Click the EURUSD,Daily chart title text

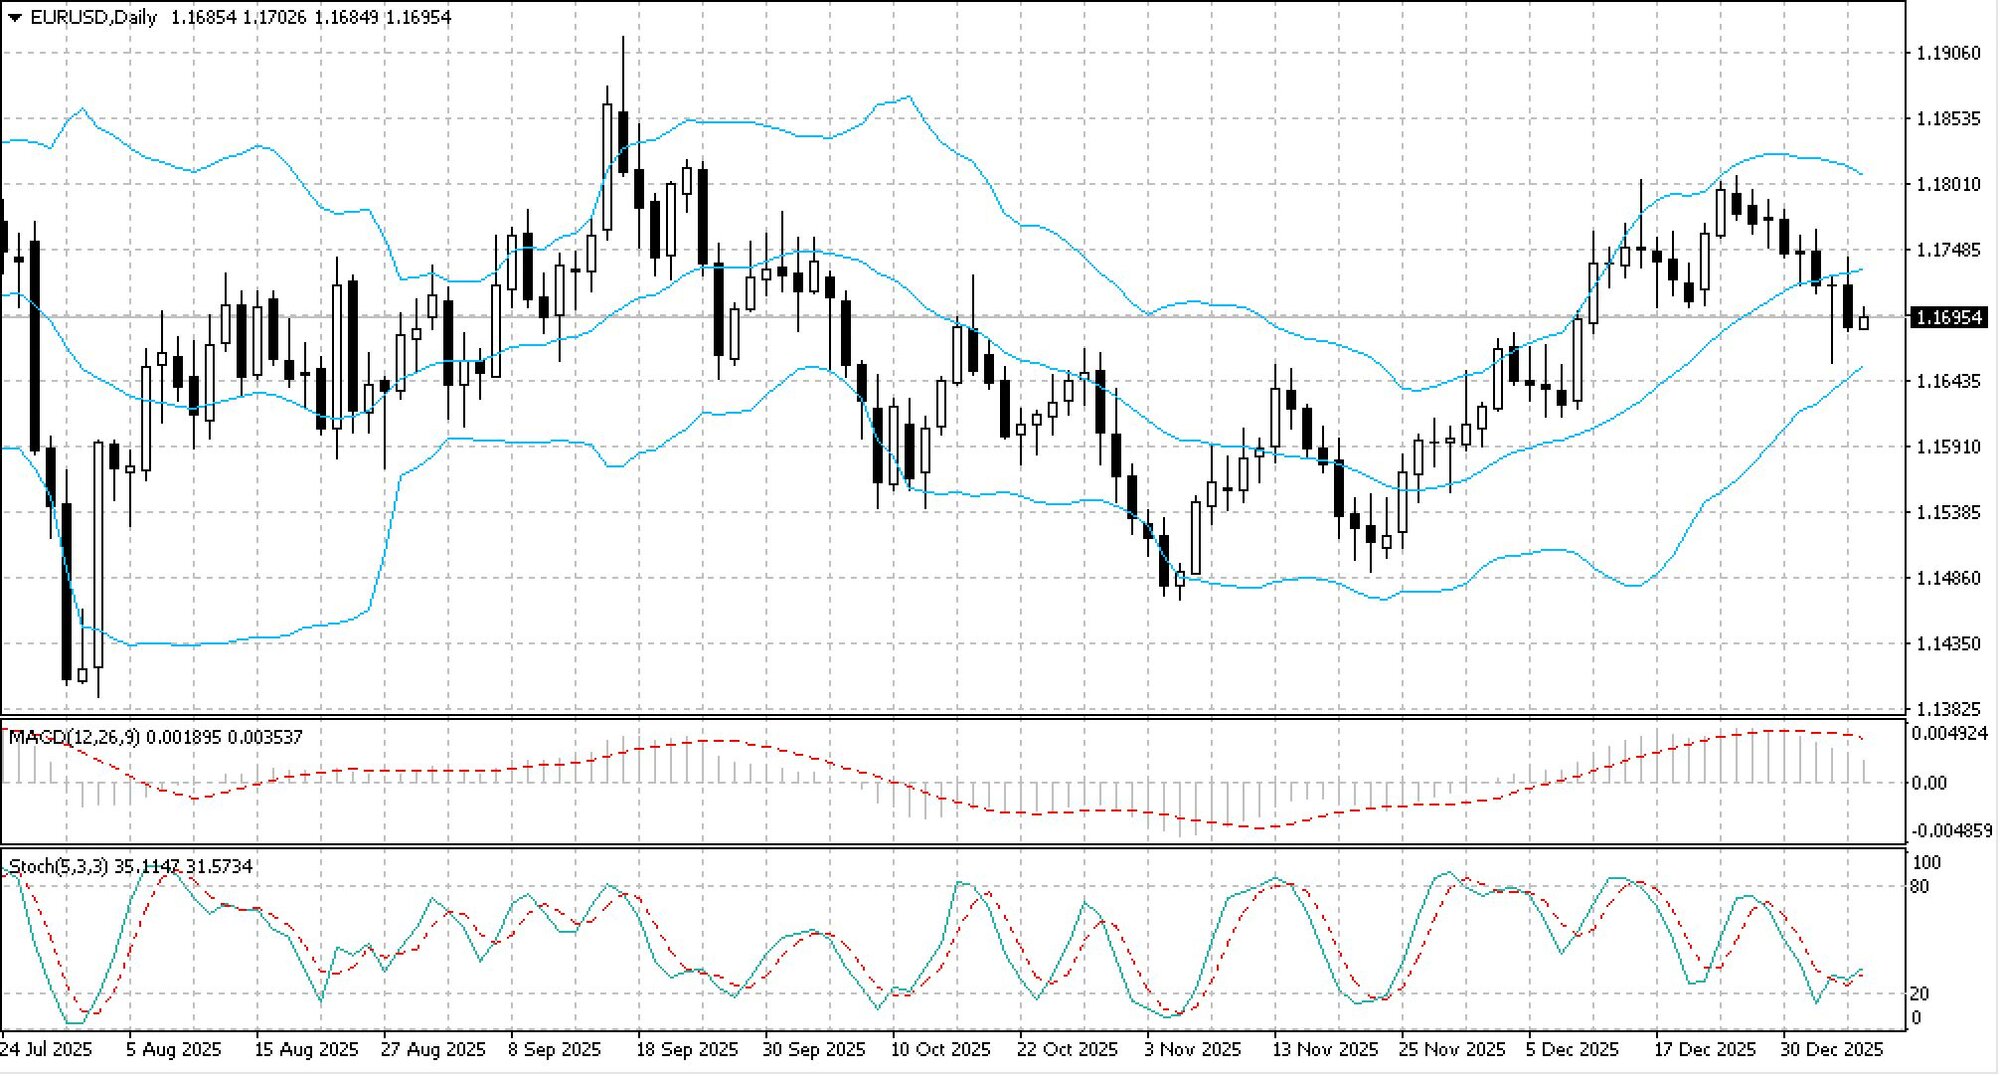(x=93, y=17)
